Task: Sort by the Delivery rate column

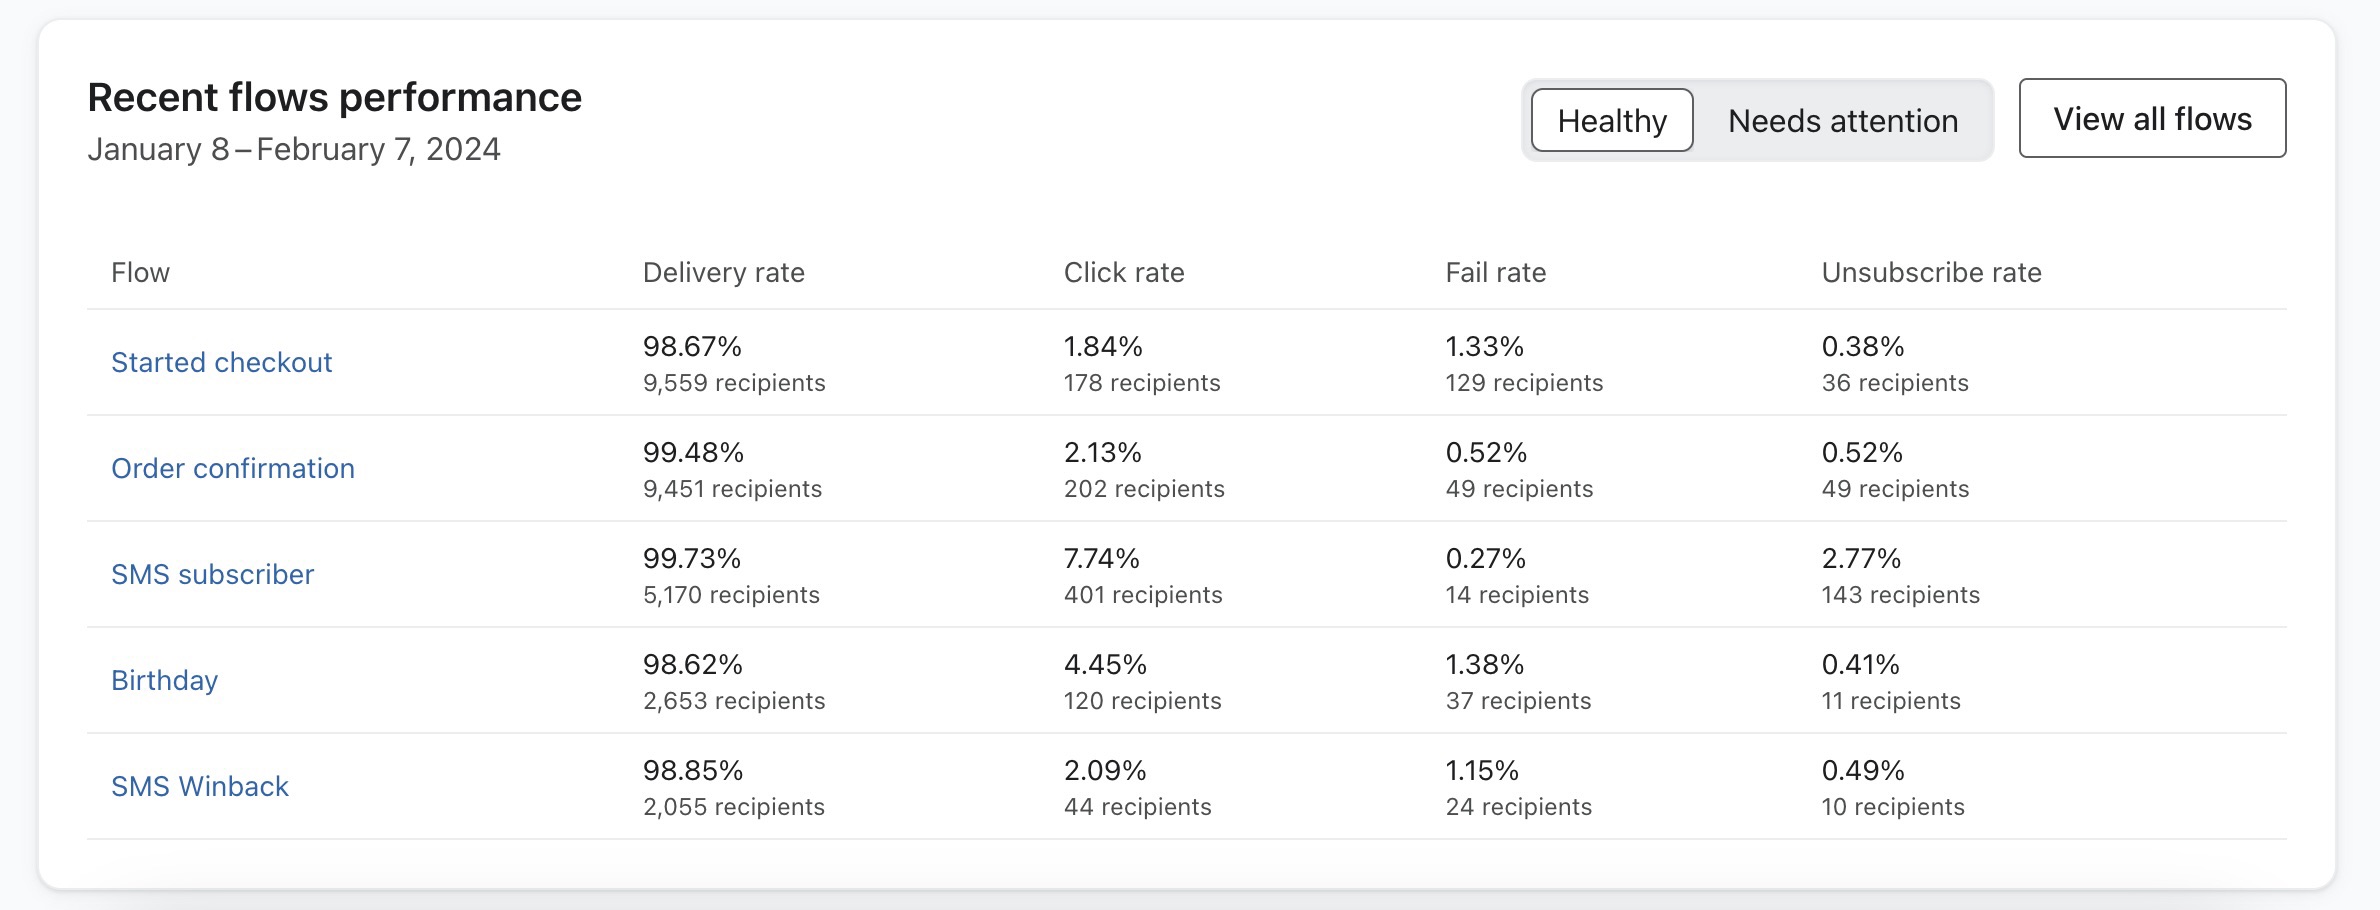Action: (x=723, y=271)
